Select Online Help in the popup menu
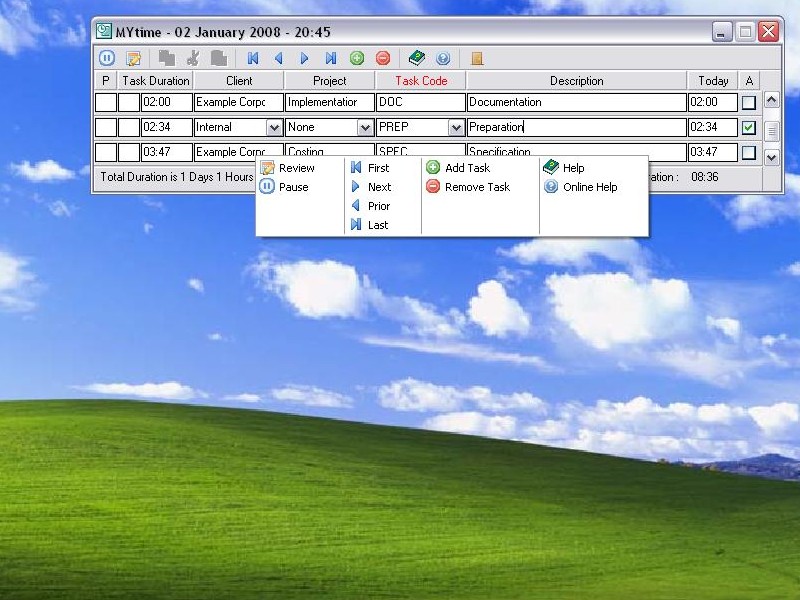Screen dimensions: 800x600 (x=589, y=187)
